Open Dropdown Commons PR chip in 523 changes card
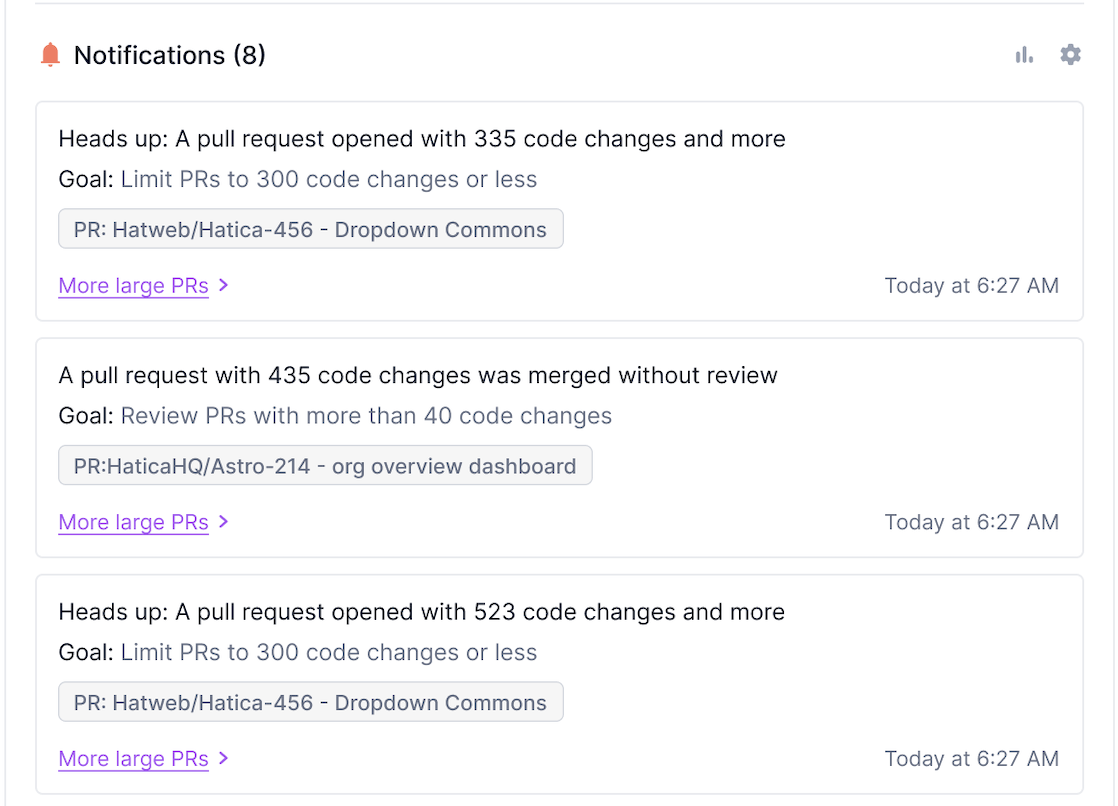This screenshot has width=1118, height=806. tap(310, 703)
